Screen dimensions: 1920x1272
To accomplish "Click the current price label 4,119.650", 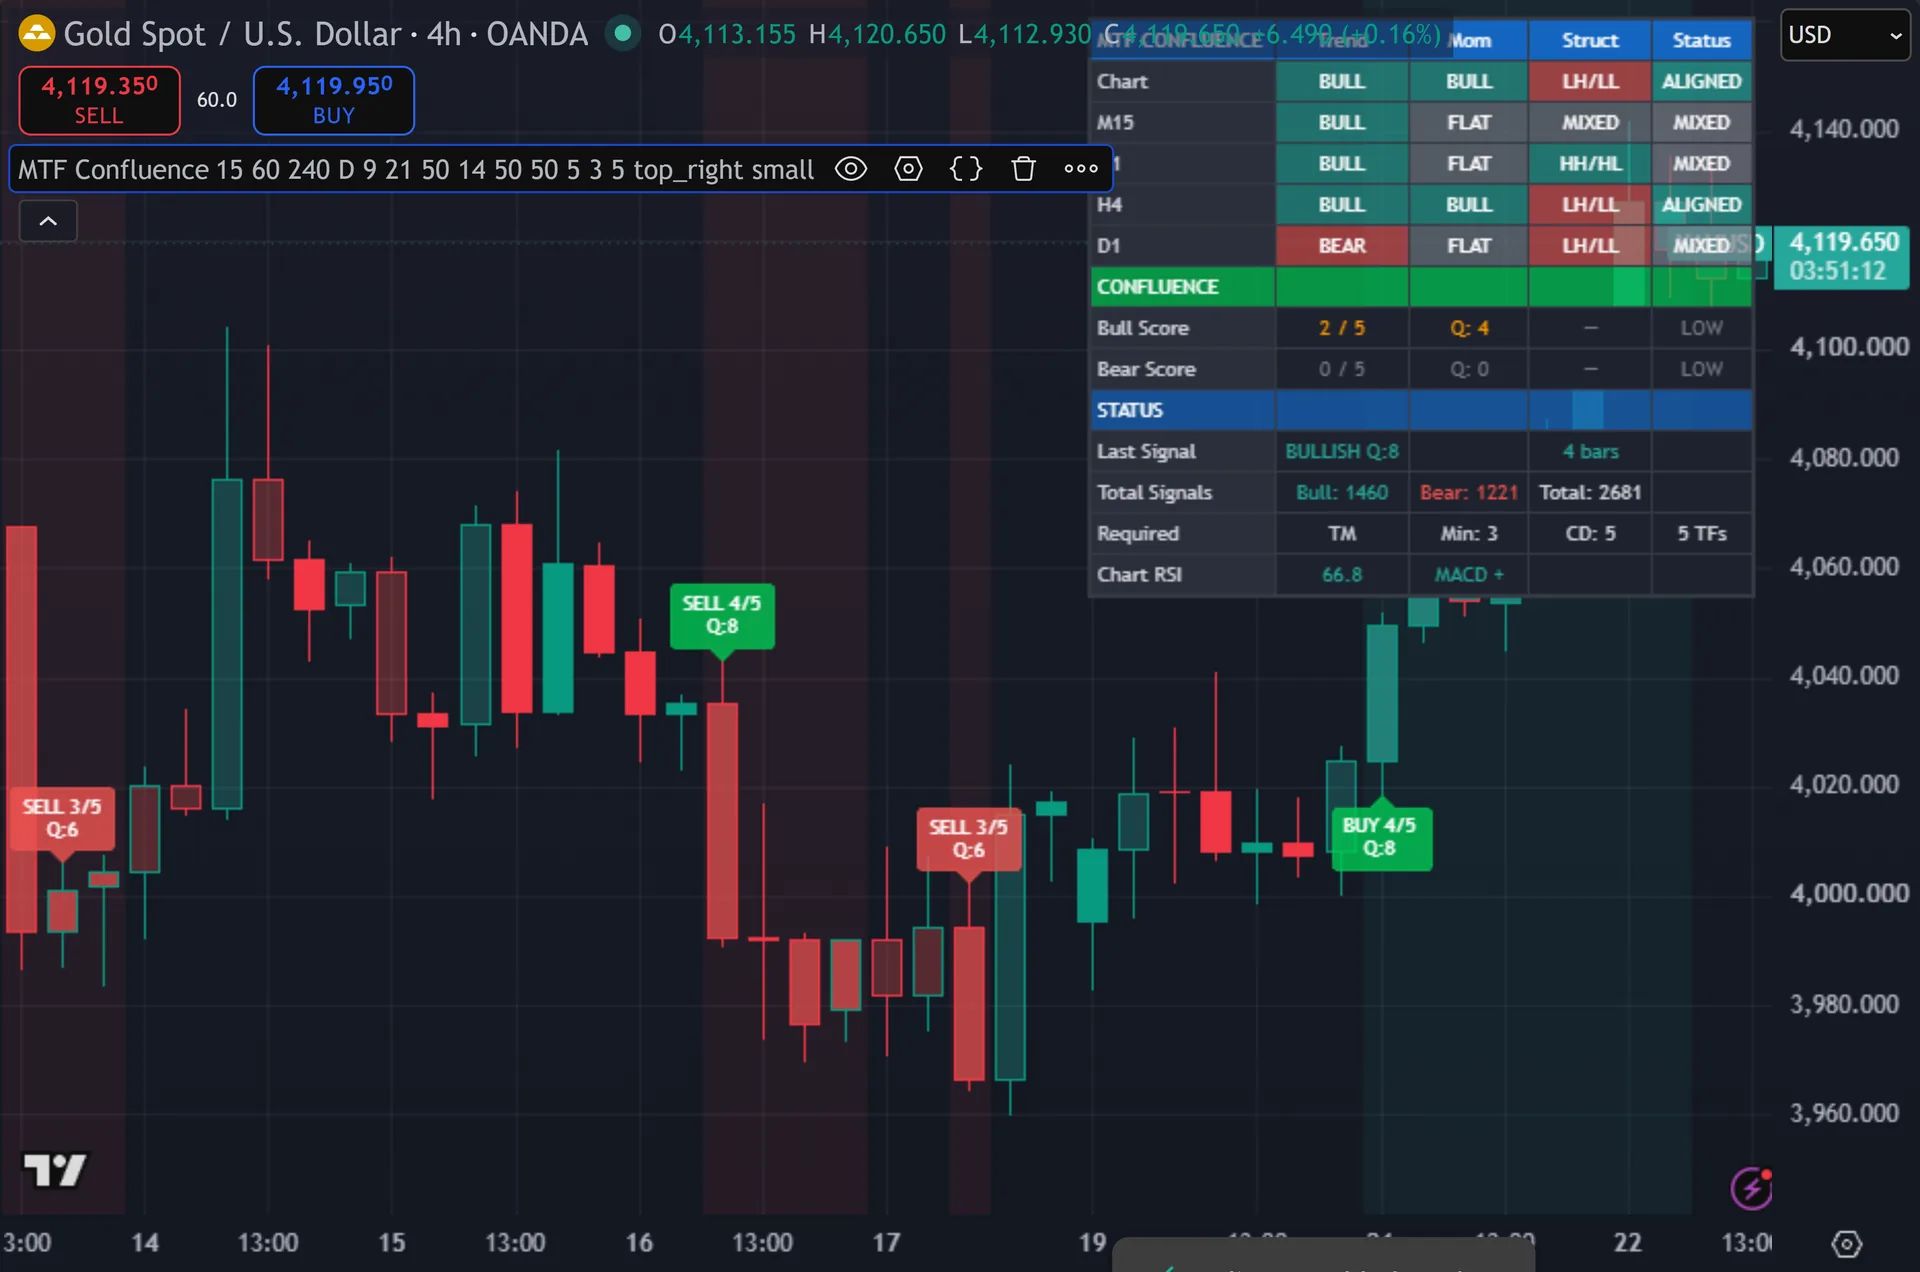I will (1843, 257).
